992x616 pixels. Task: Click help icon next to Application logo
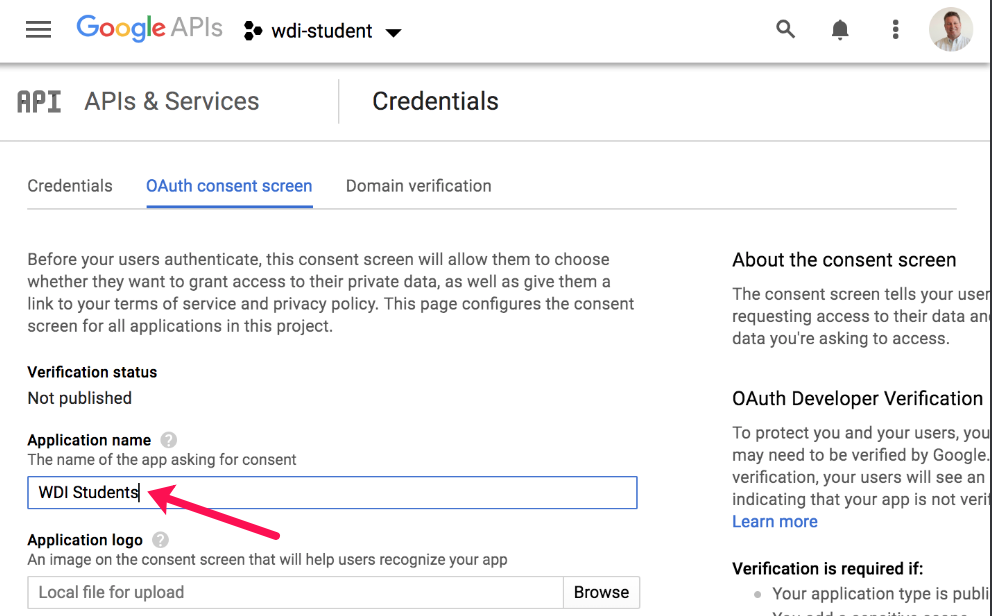coord(160,540)
